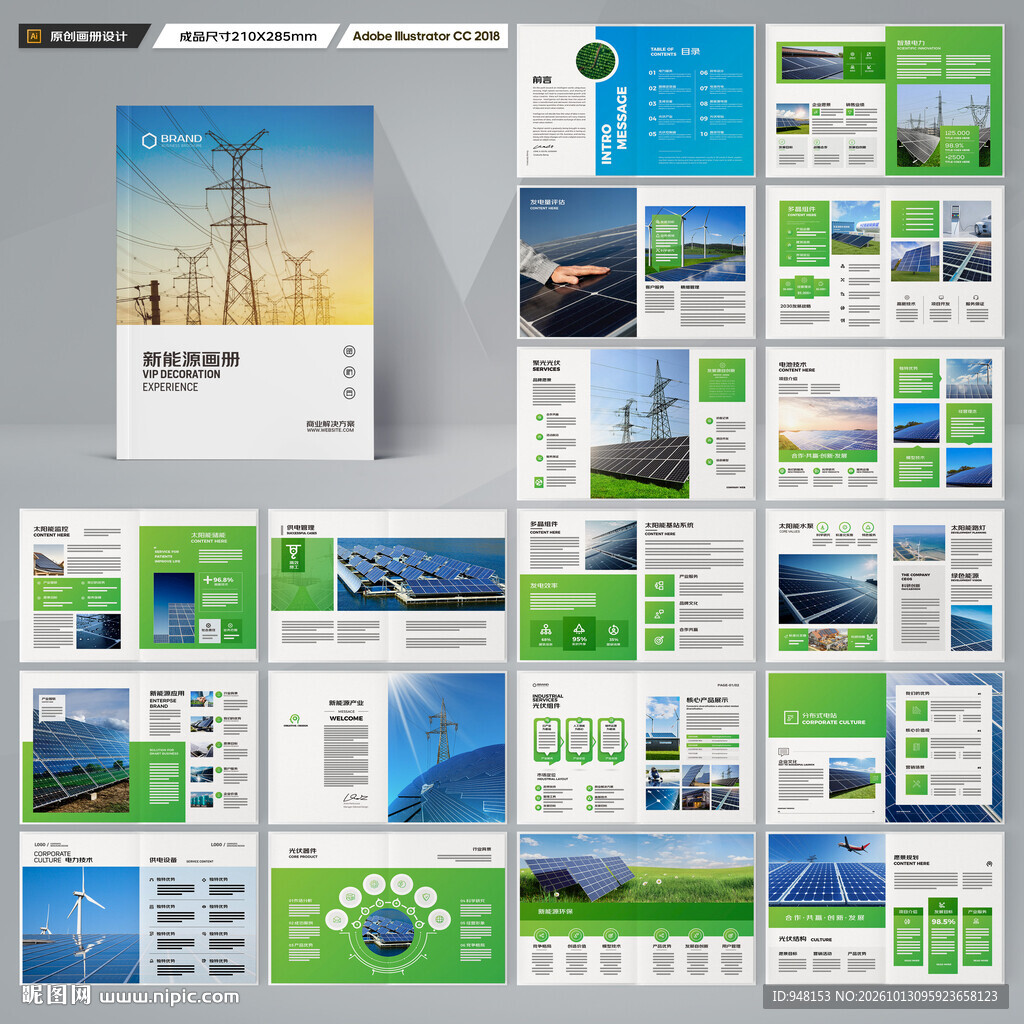Click the 商业解决方案 text on the cover

coord(330,423)
